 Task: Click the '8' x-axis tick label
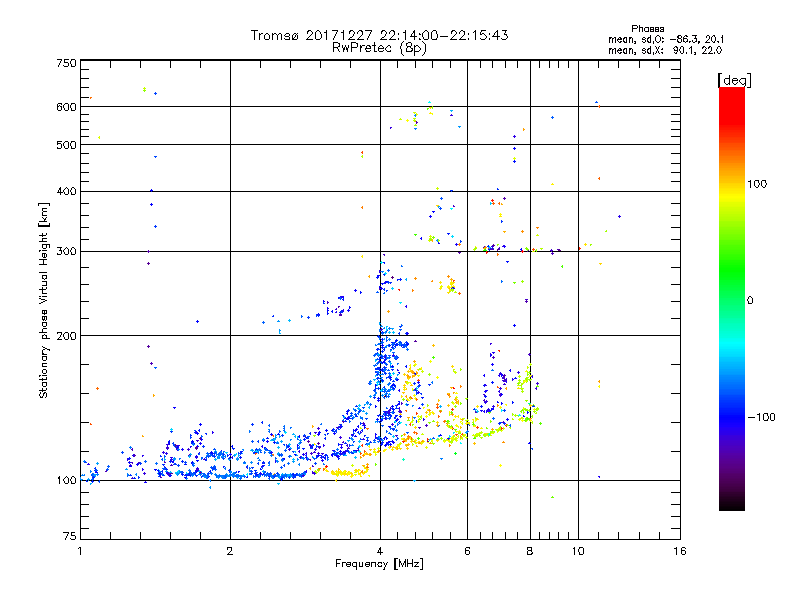tap(530, 551)
